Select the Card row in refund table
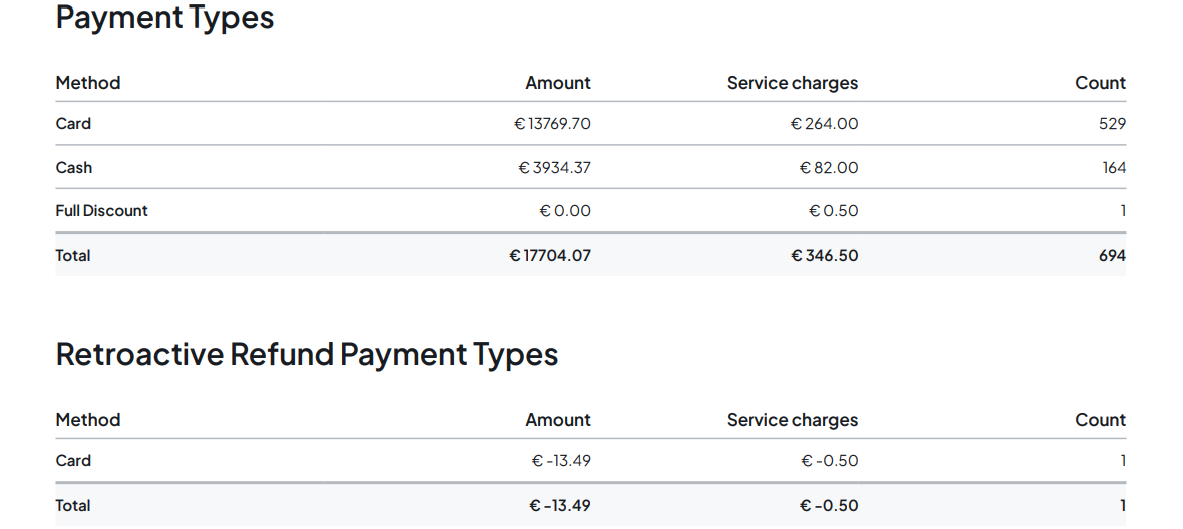The width and height of the screenshot is (1183, 529). 73,461
